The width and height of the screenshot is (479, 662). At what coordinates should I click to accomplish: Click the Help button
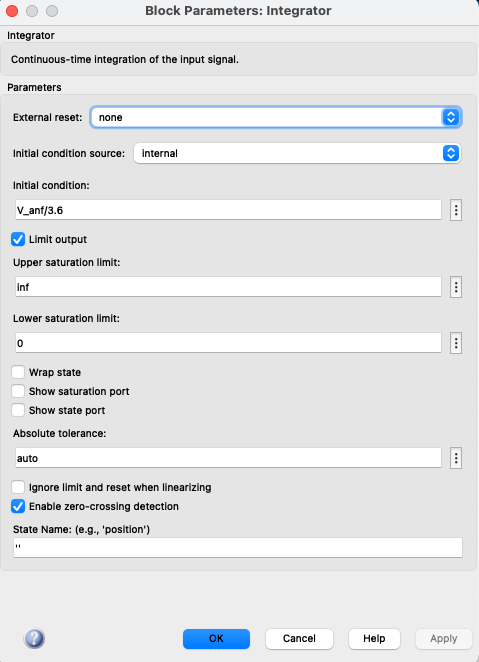click(374, 638)
